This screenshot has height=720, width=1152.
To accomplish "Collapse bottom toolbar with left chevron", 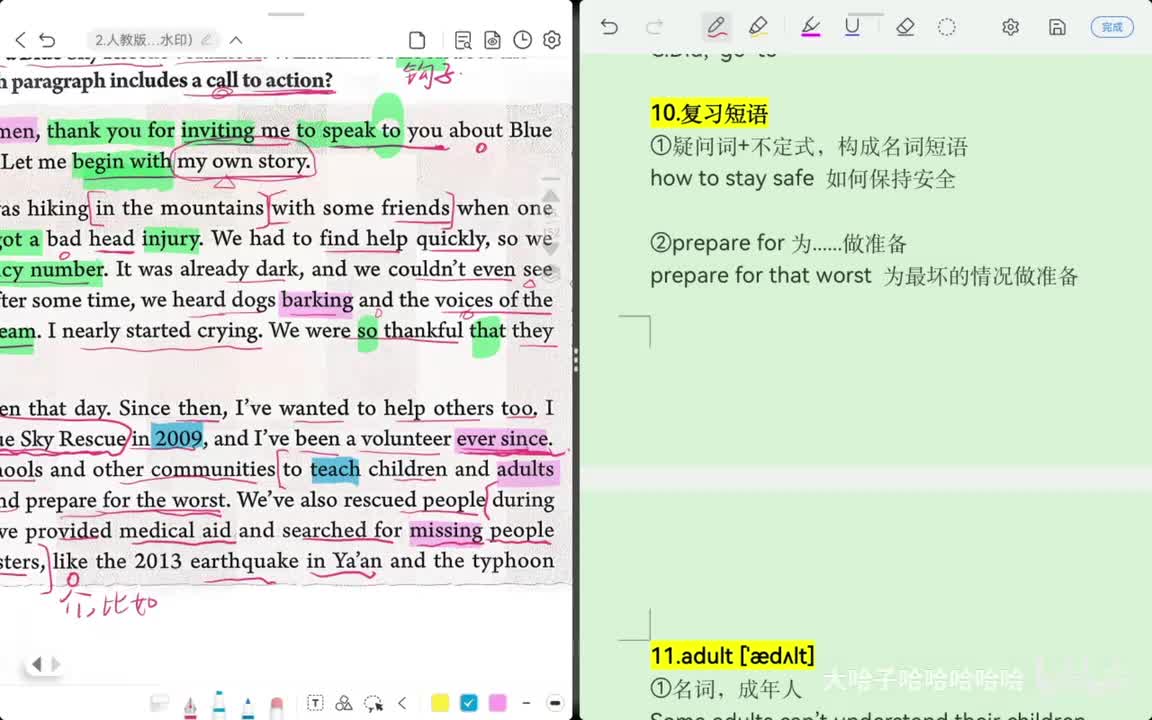I will pos(402,703).
